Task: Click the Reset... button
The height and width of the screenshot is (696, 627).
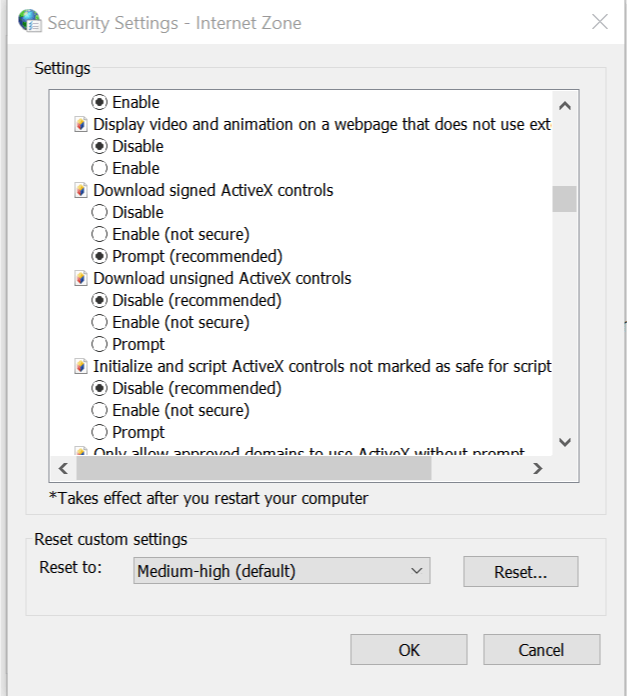Action: tap(521, 572)
